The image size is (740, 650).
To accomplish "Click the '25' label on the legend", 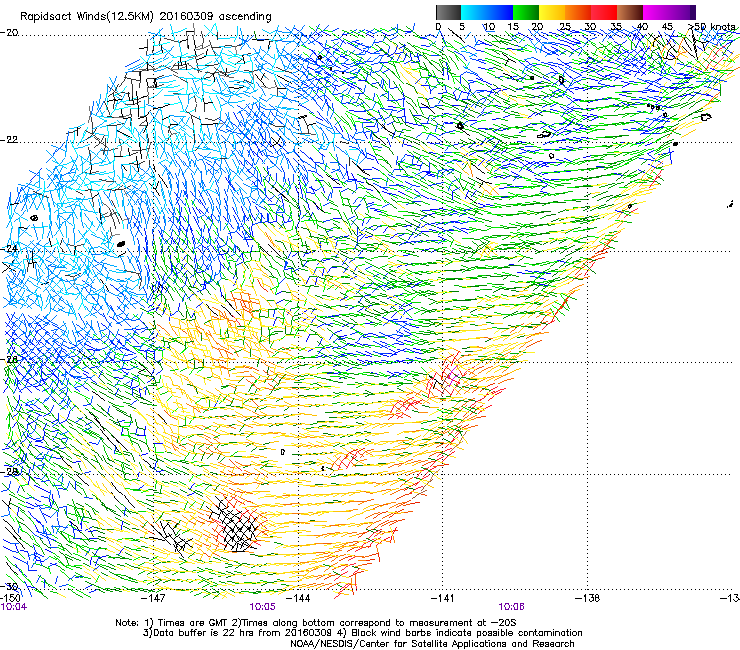I will 564,27.
